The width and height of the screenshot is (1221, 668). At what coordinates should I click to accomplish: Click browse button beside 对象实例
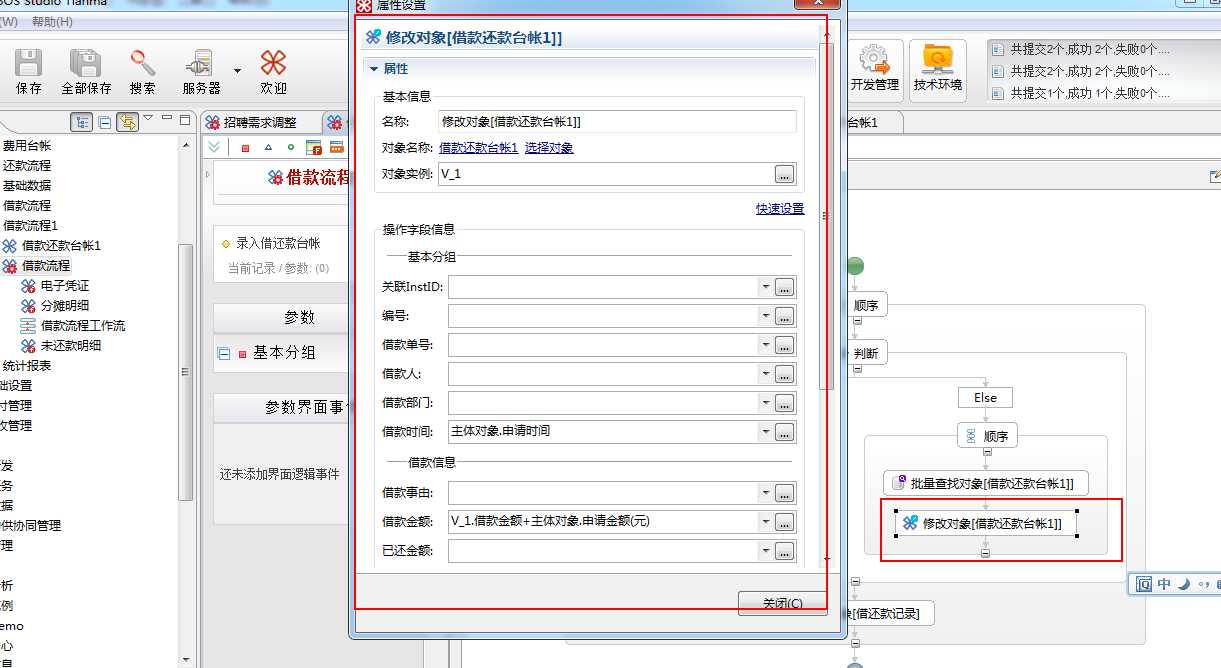pos(785,174)
